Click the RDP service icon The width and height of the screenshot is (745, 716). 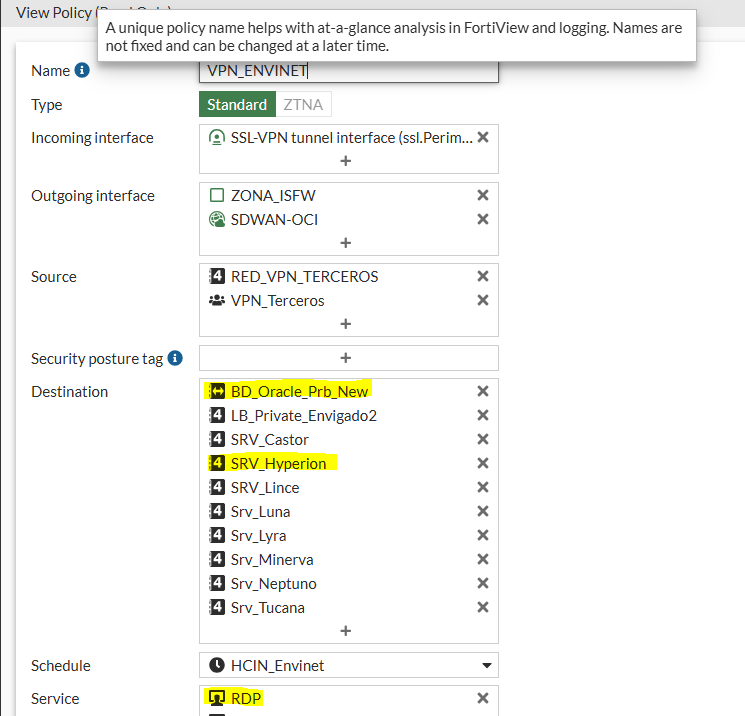coord(217,698)
